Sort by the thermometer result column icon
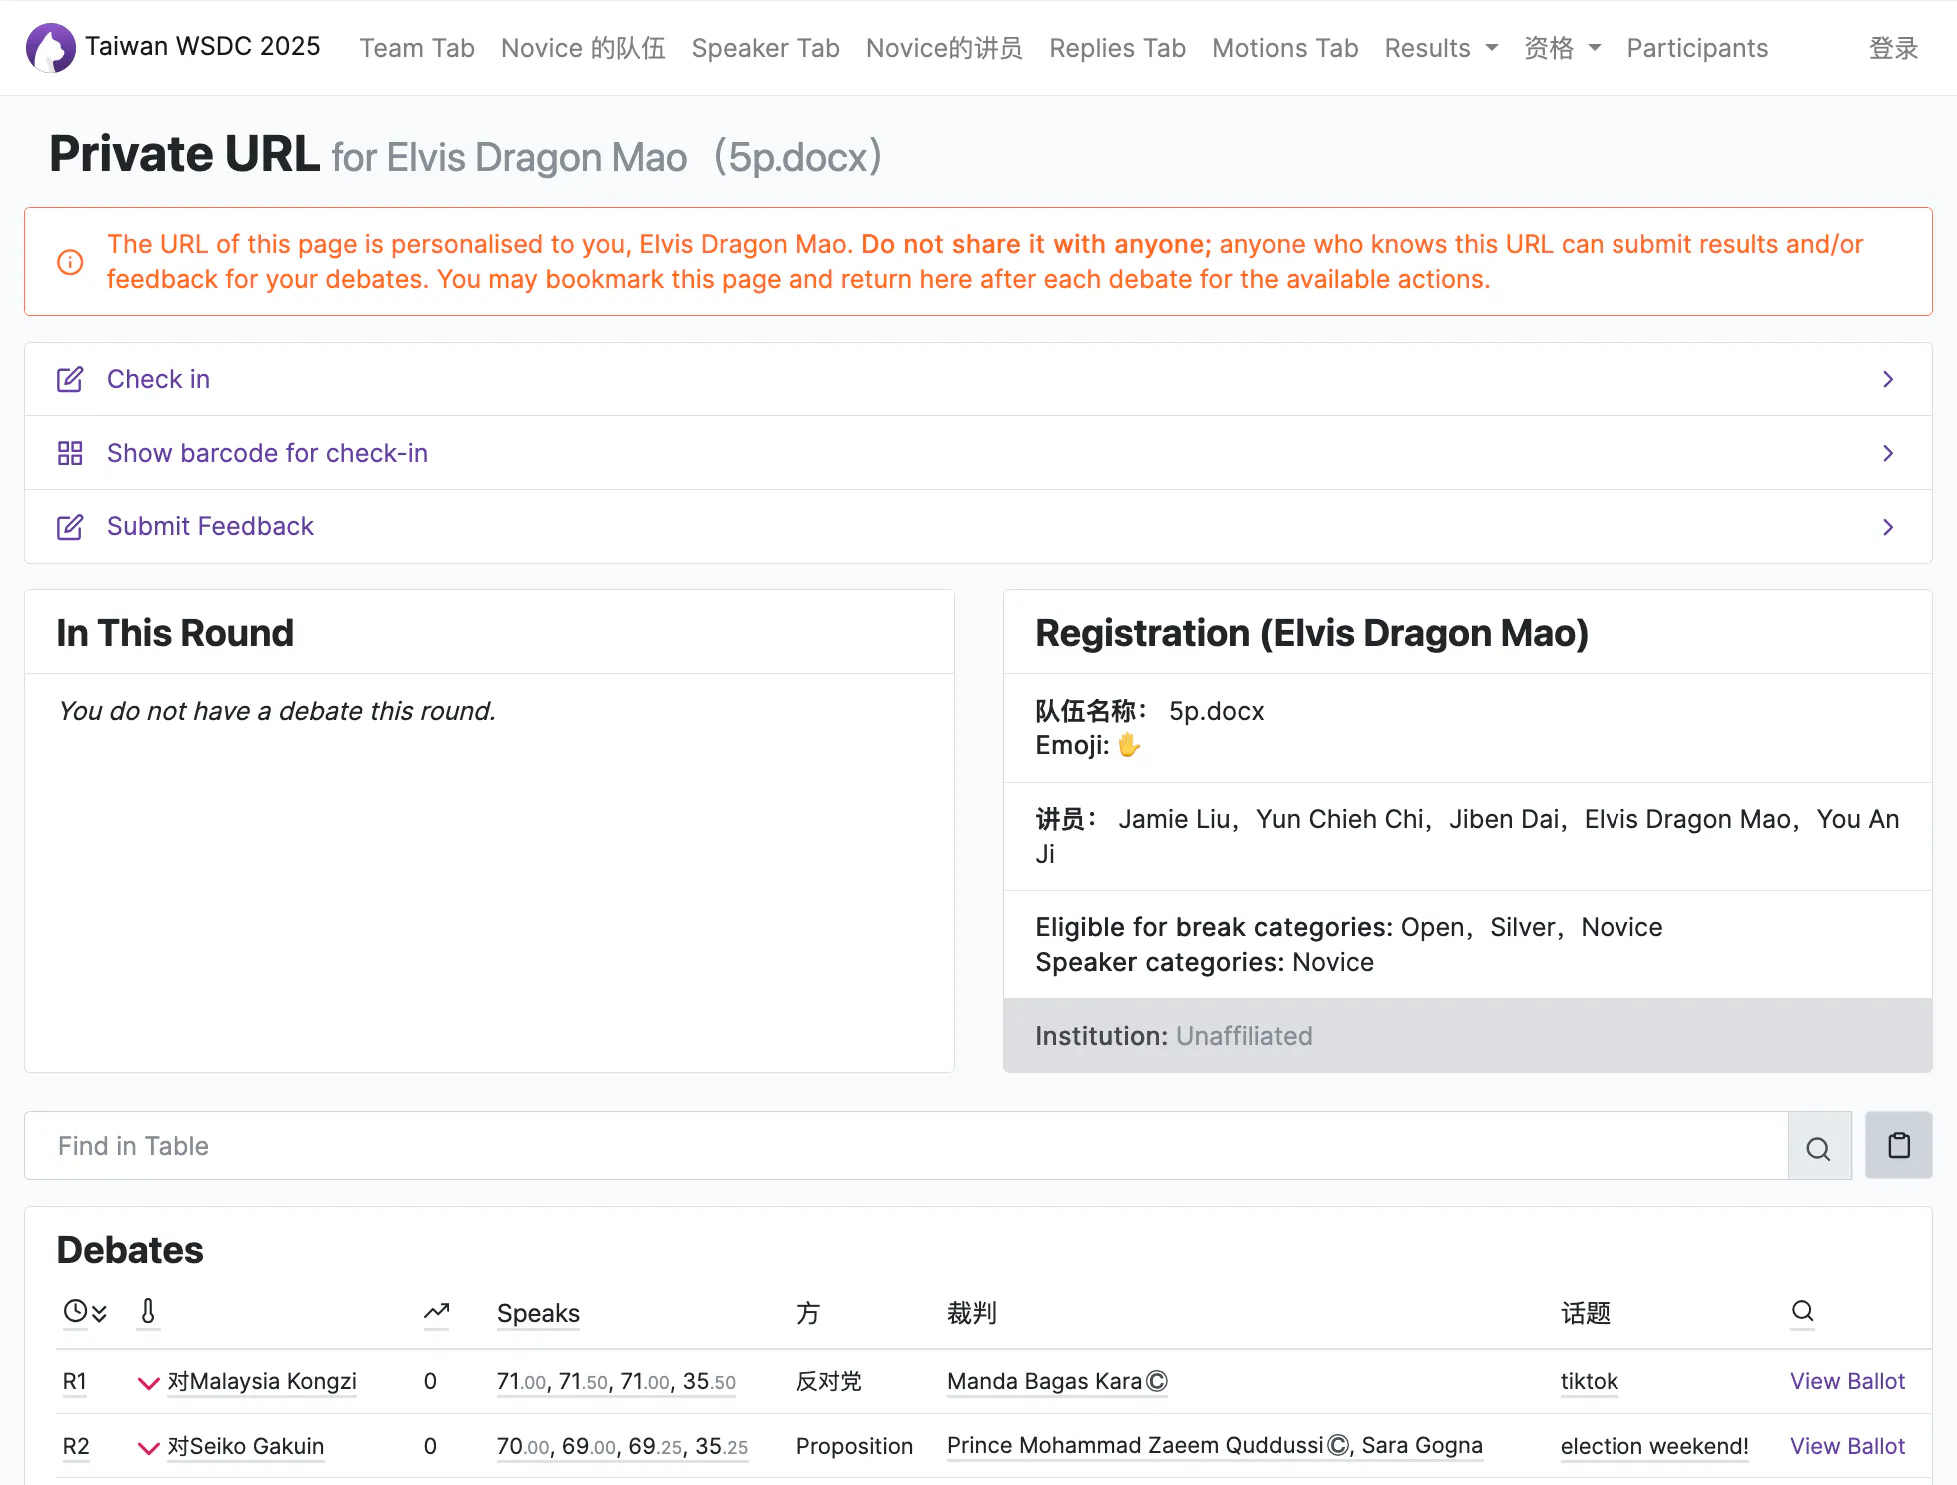 148,1312
